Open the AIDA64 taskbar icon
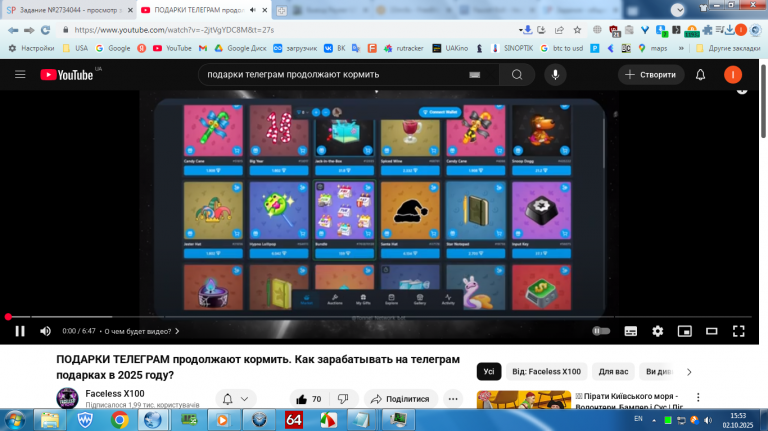 click(293, 420)
